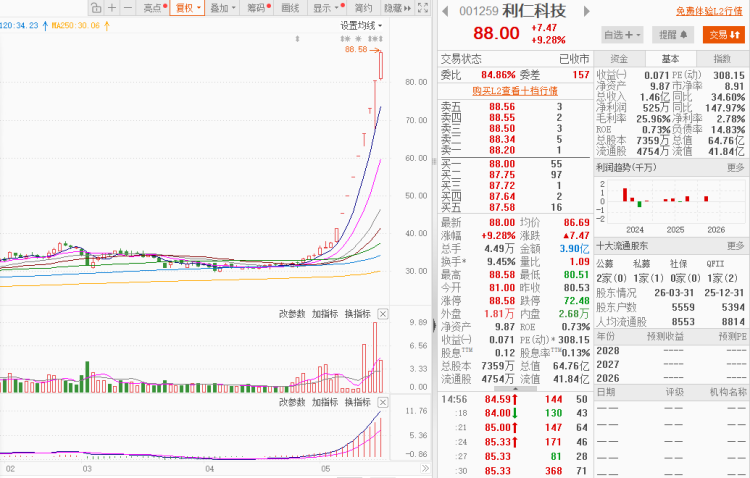
Task: Toggle 亮点 highlights on chart
Action: point(155,8)
